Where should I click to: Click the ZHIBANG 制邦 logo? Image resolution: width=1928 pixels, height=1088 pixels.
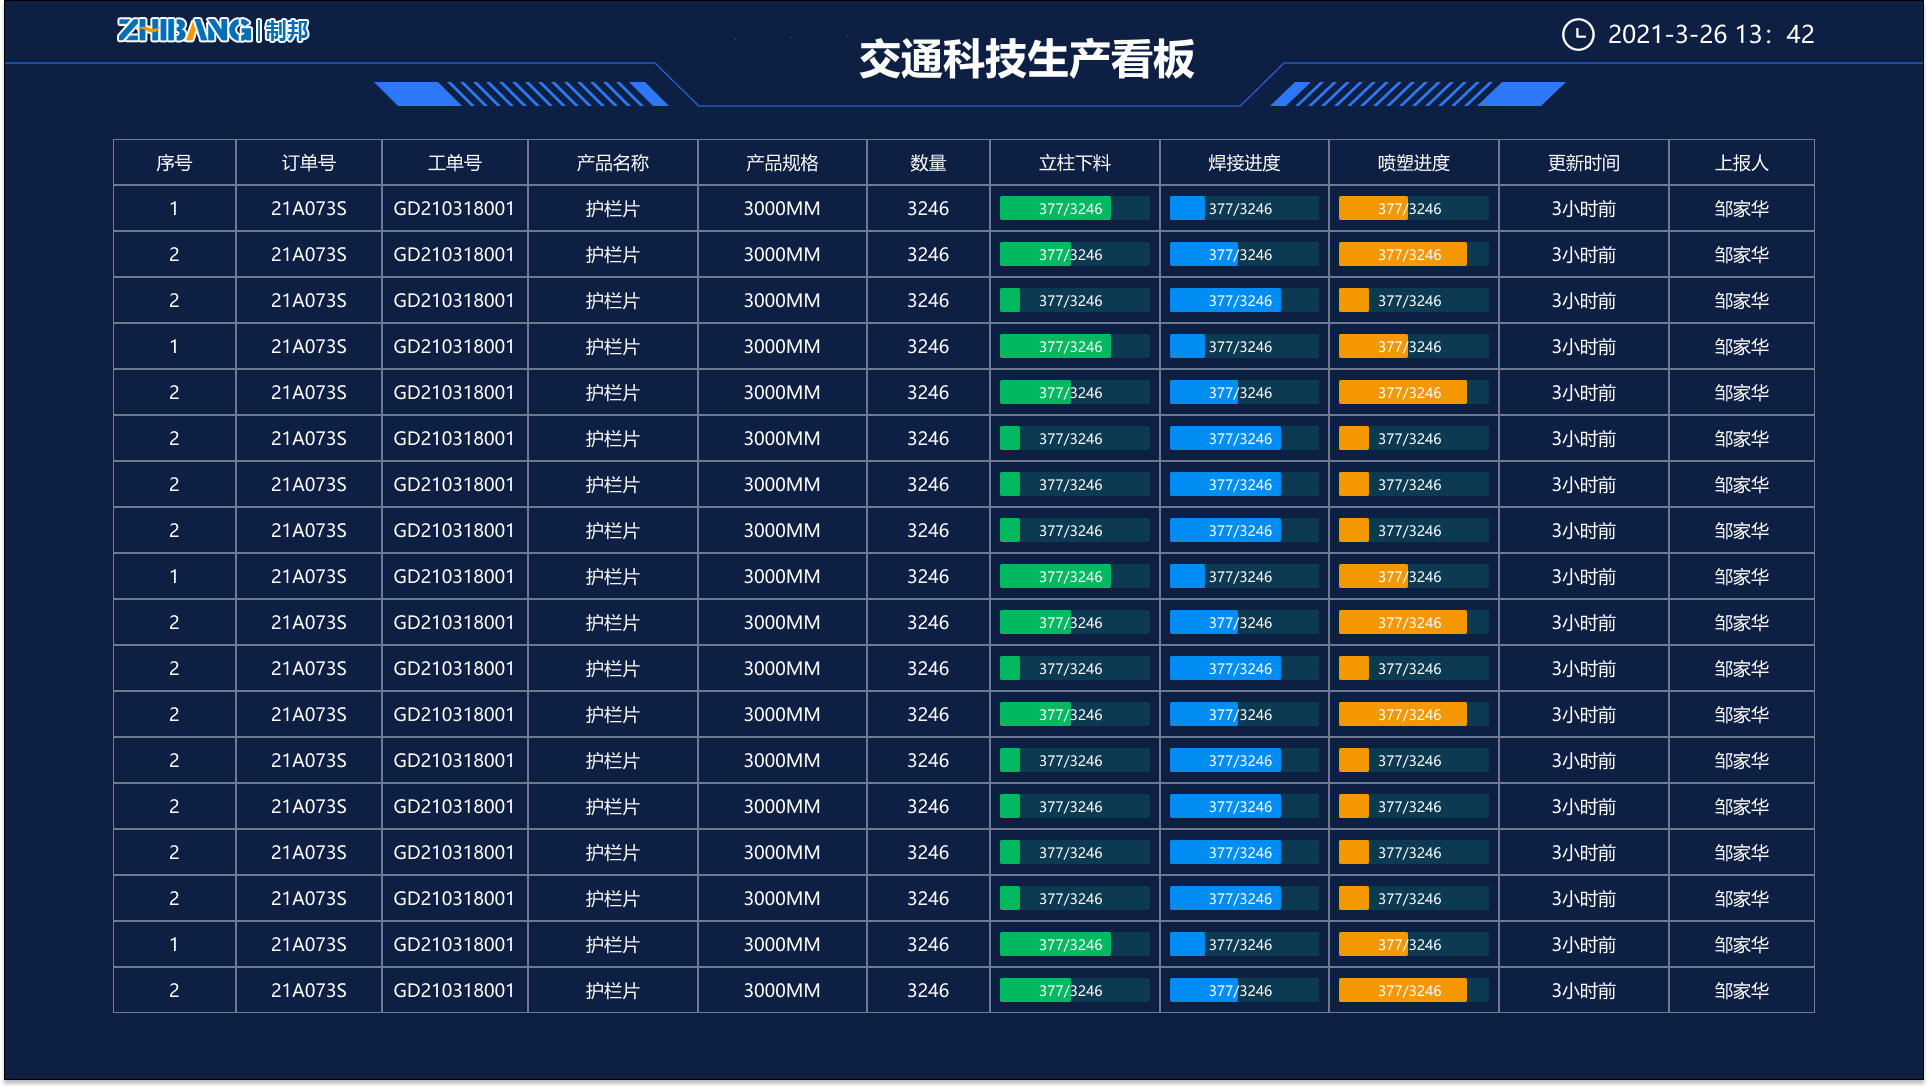point(213,31)
